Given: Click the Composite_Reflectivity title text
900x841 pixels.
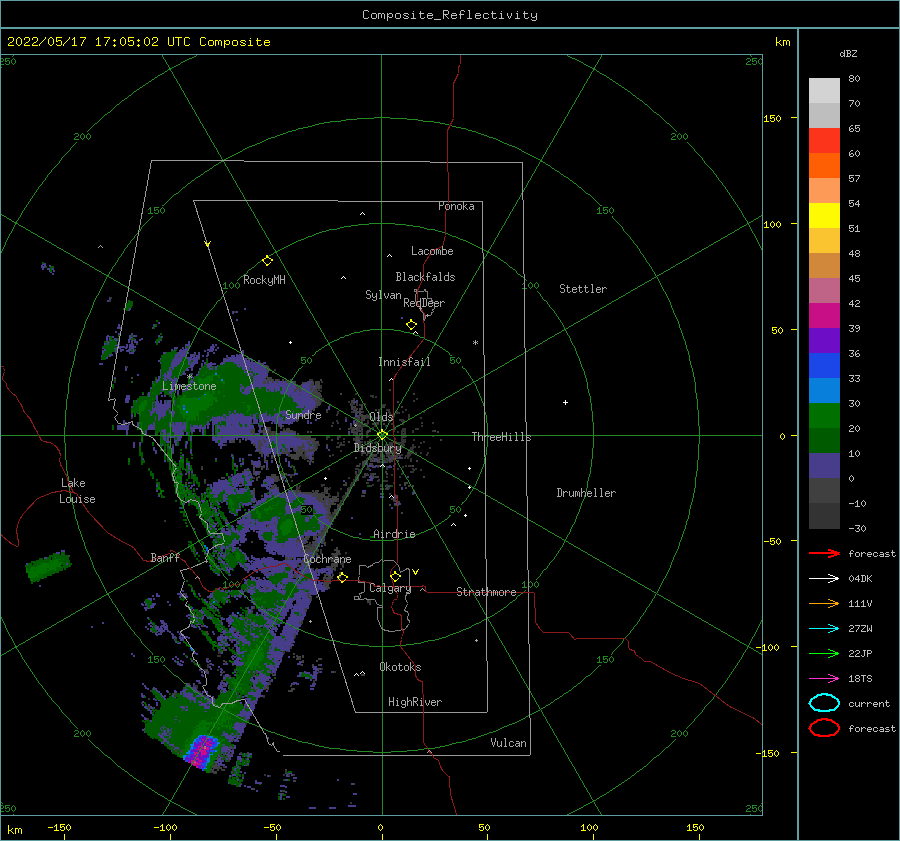Looking at the screenshot, I should (450, 15).
